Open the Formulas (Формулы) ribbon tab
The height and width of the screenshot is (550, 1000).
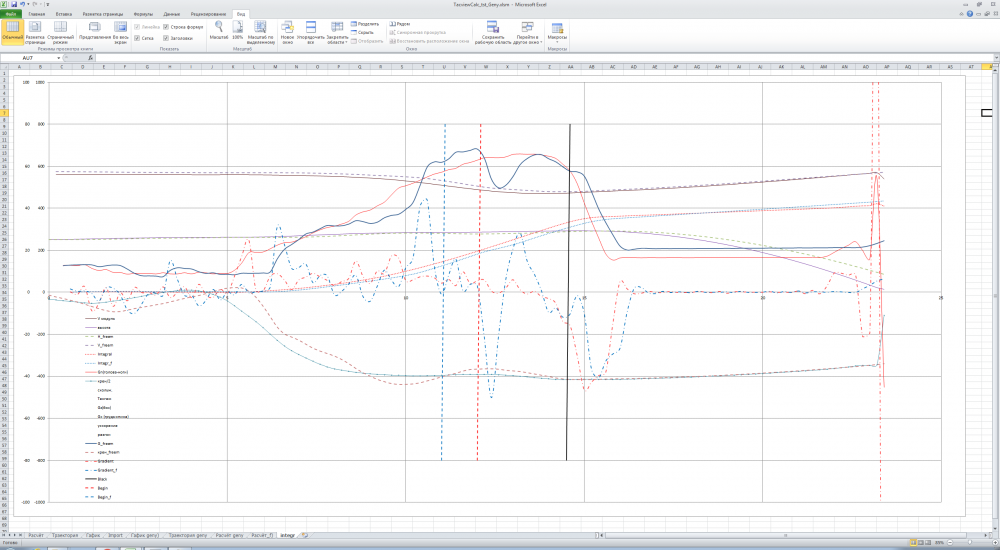click(x=141, y=15)
